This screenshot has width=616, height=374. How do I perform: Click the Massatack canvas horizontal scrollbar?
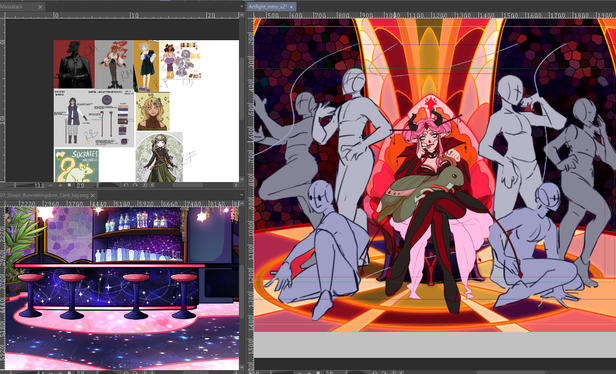188,185
